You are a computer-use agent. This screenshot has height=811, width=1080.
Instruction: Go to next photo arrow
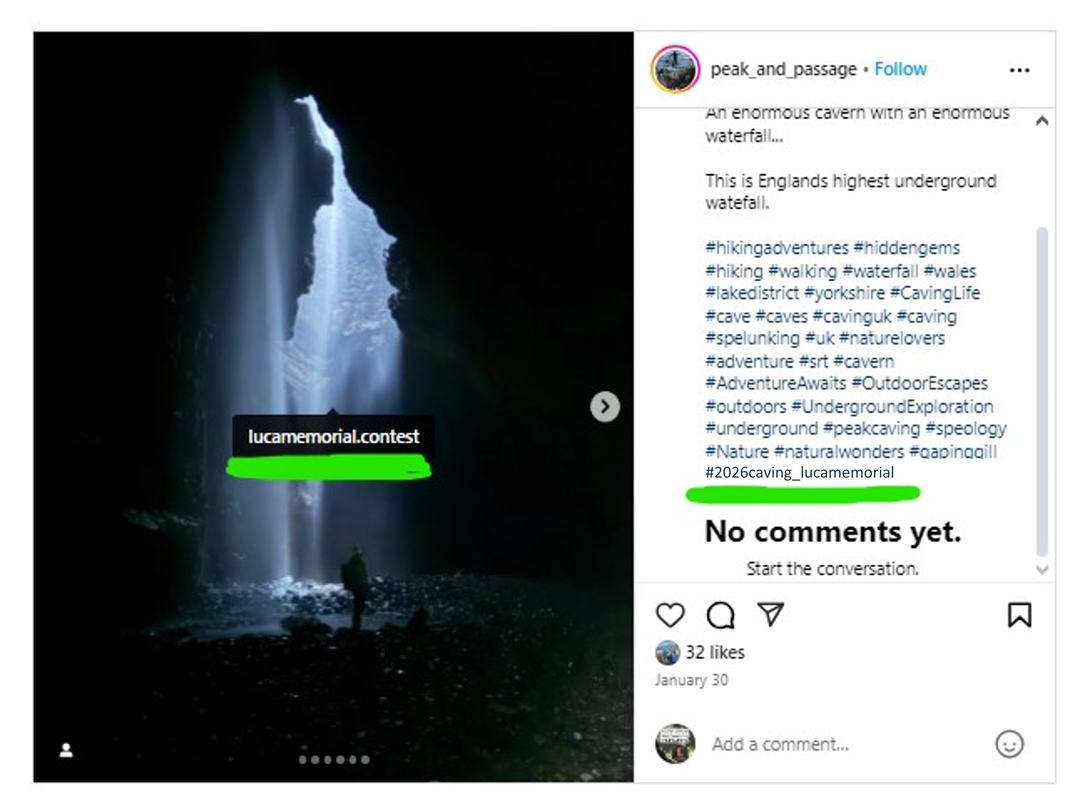(x=604, y=406)
